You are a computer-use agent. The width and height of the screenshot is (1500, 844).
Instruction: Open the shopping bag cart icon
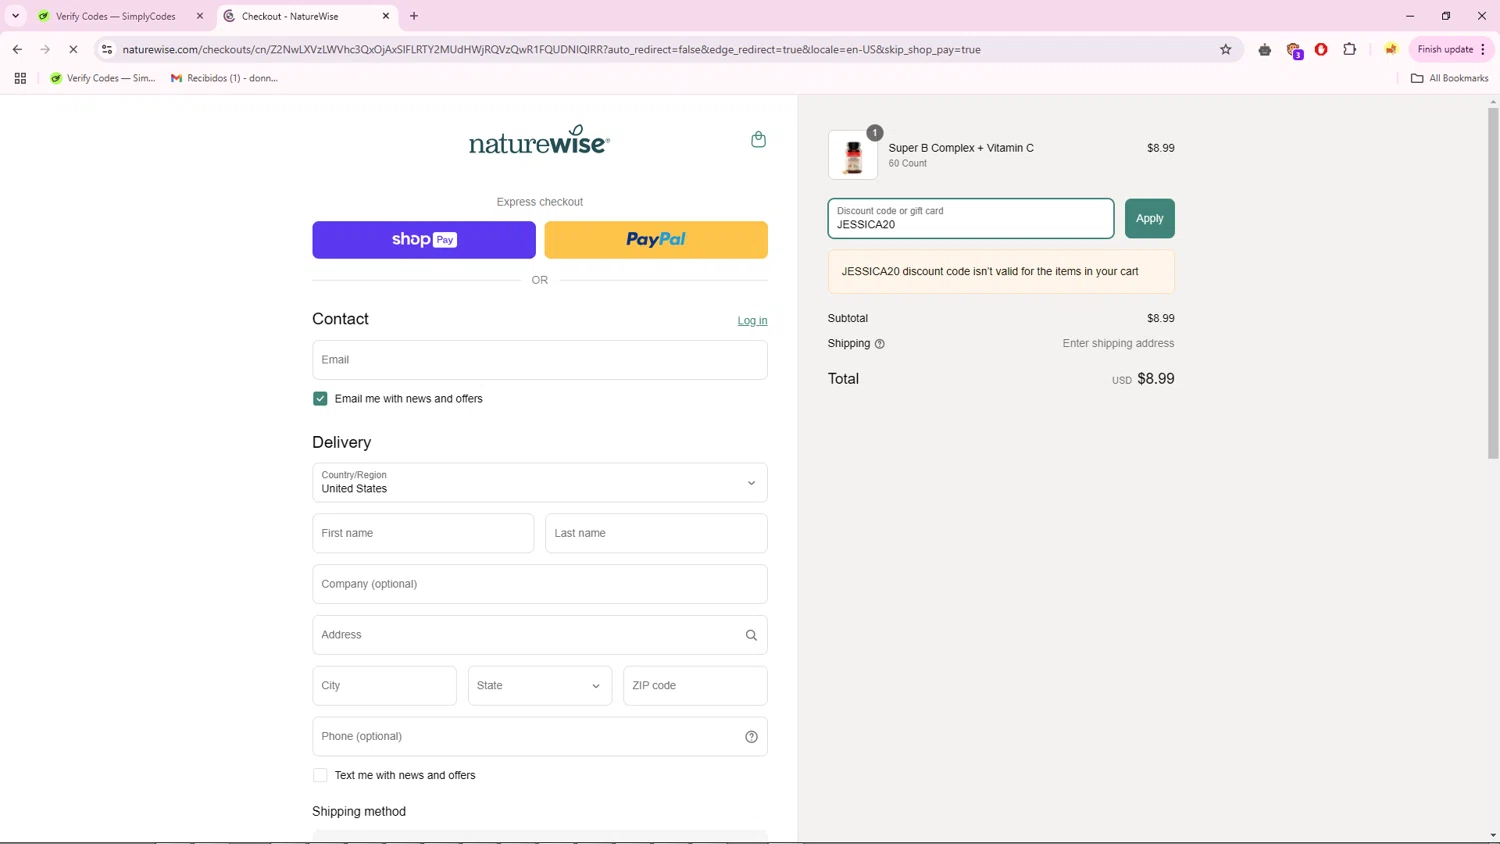click(x=758, y=139)
